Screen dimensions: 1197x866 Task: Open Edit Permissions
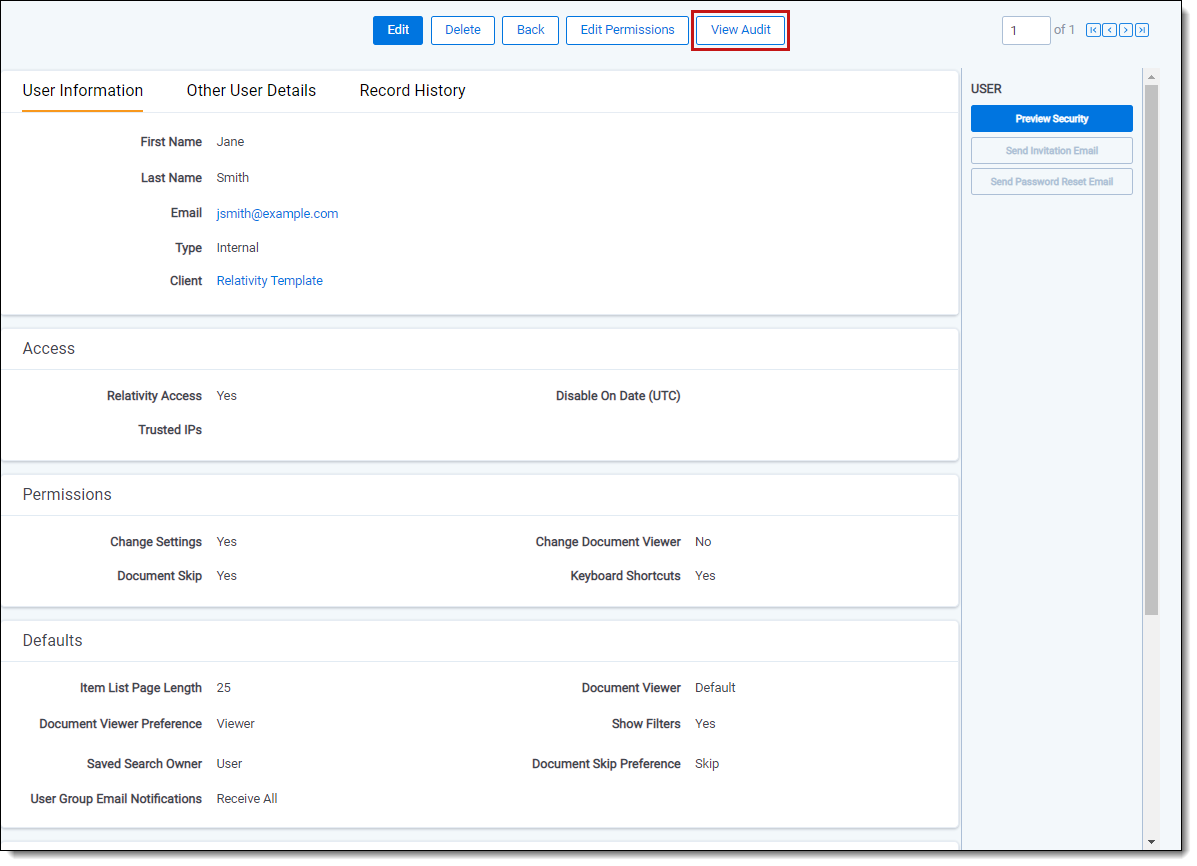tap(627, 30)
